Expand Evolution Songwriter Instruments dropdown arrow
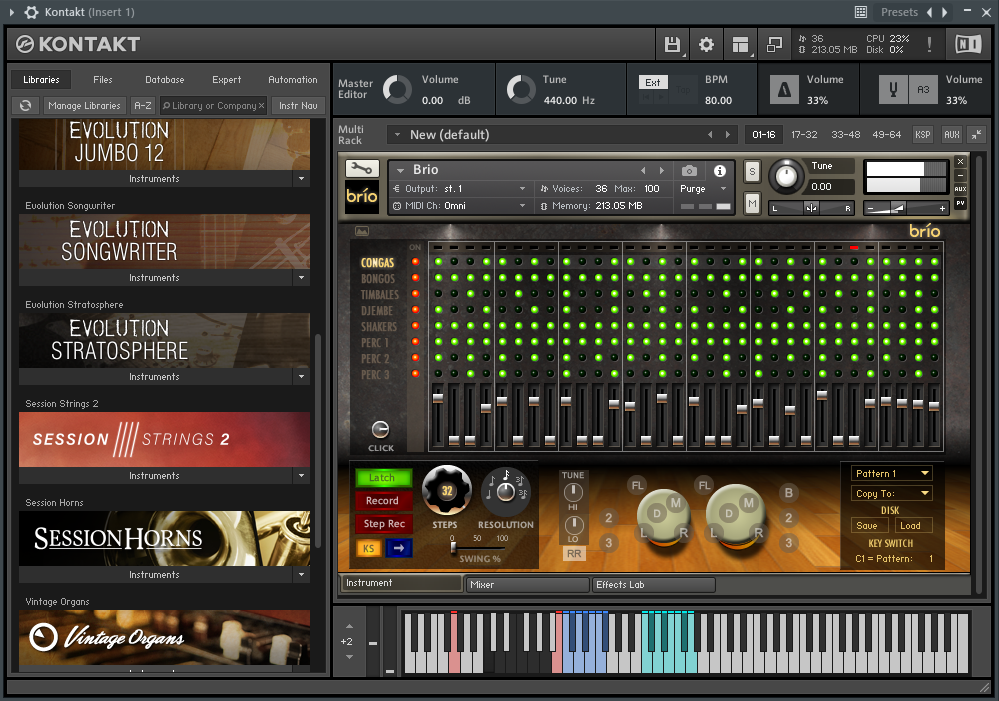The height and width of the screenshot is (701, 999). click(x=301, y=278)
